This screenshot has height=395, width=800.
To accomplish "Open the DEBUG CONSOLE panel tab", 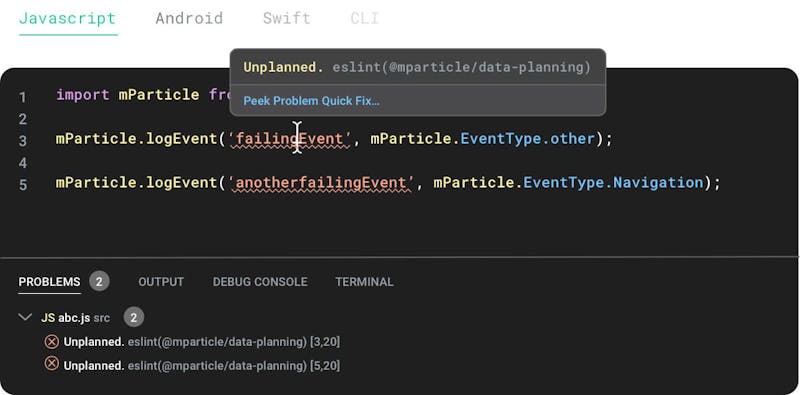I will pyautogui.click(x=260, y=282).
